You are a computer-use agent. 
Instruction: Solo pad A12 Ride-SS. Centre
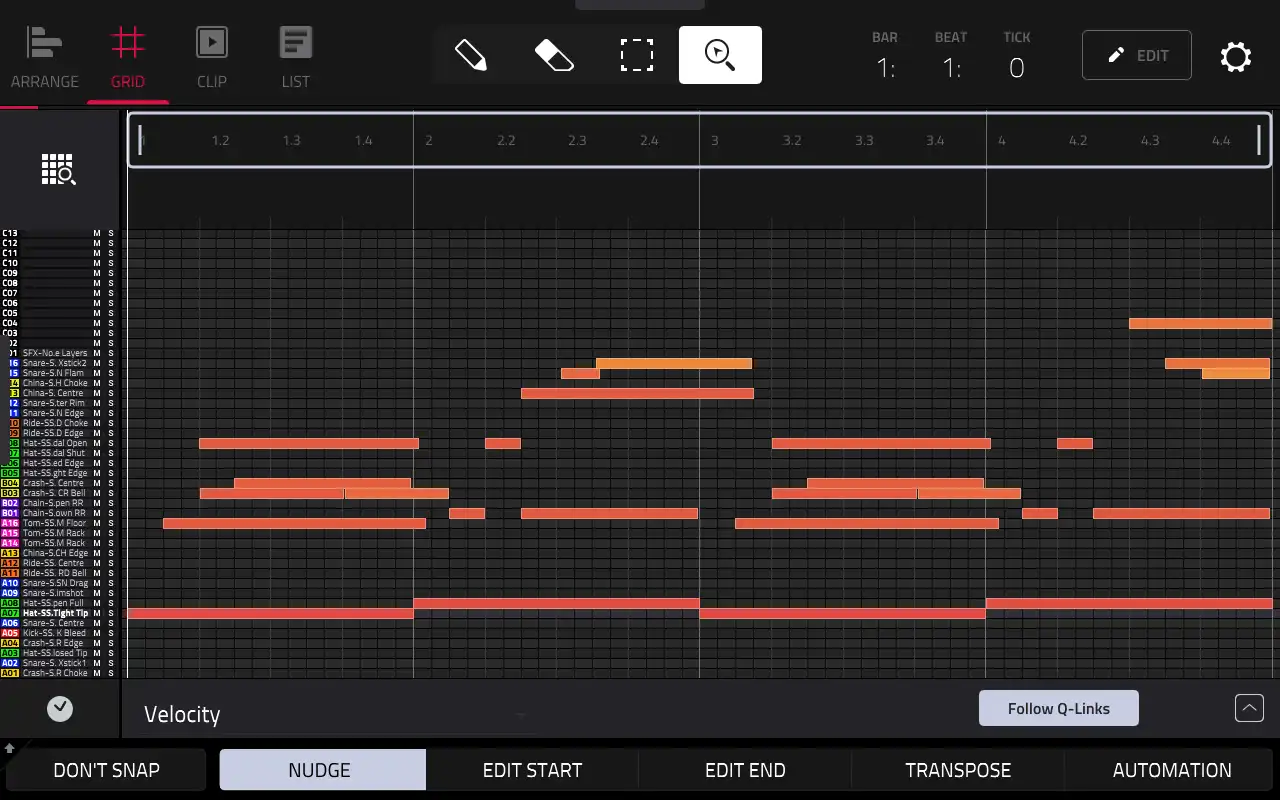point(111,563)
